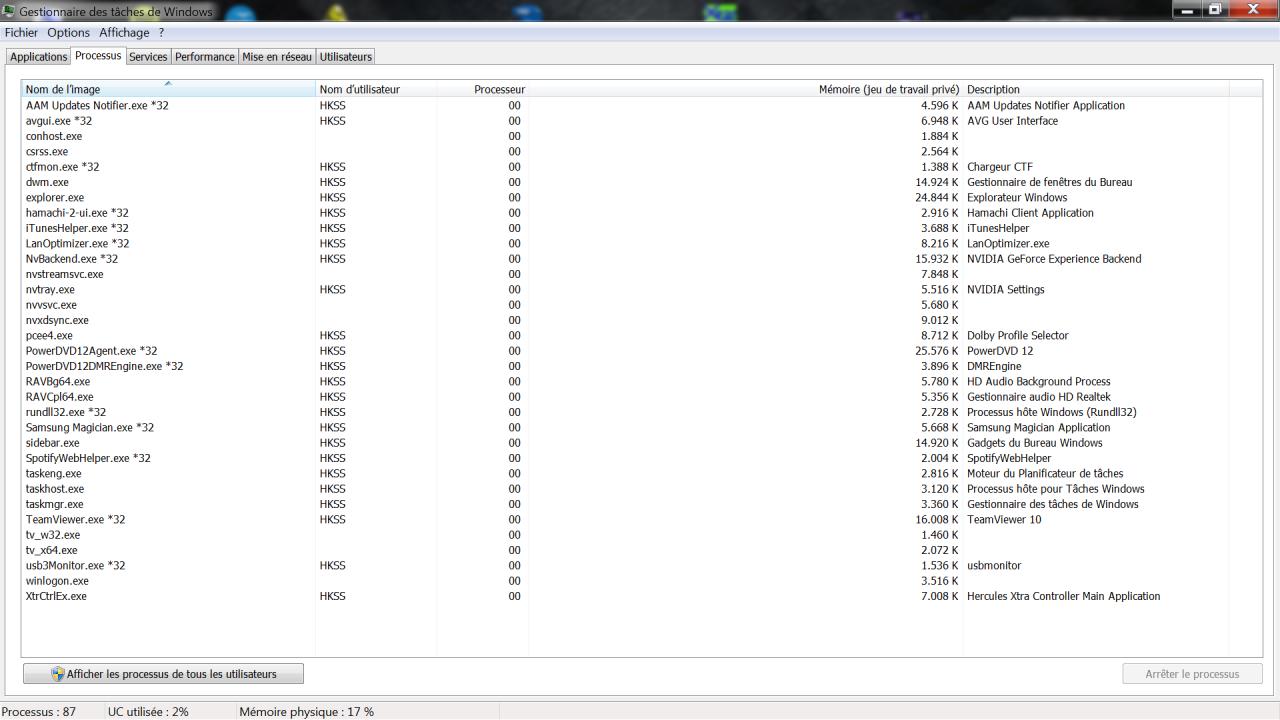Select the ctfmon.exe *32 process
Viewport: 1280px width, 720px height.
642,167
